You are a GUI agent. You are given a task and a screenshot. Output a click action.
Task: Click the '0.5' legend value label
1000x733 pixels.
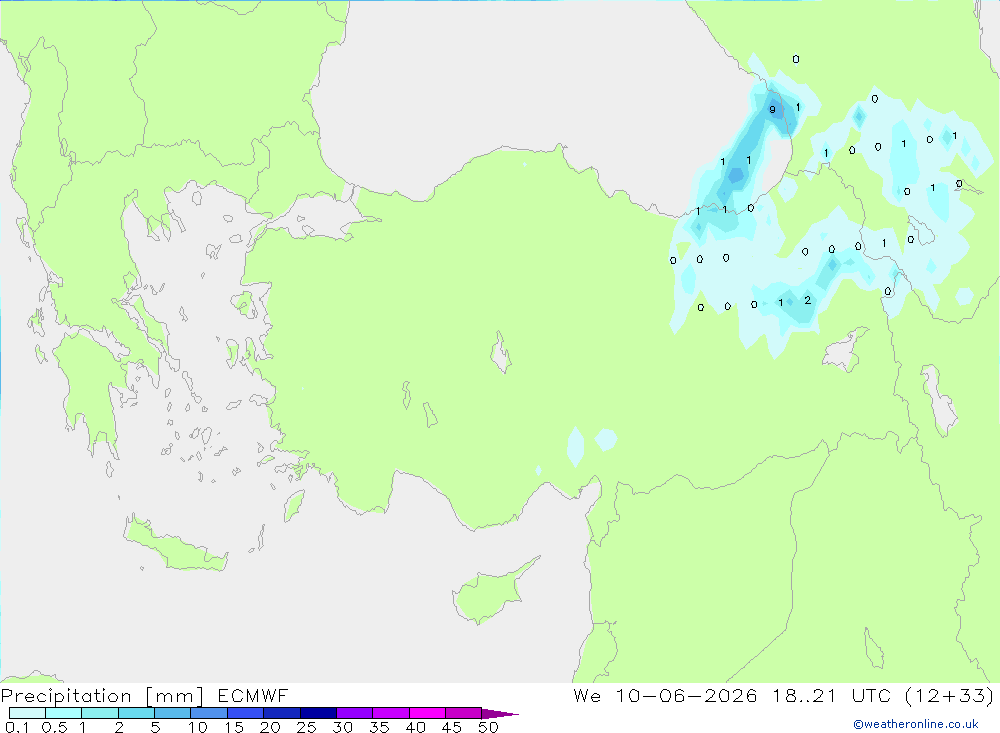(x=54, y=727)
